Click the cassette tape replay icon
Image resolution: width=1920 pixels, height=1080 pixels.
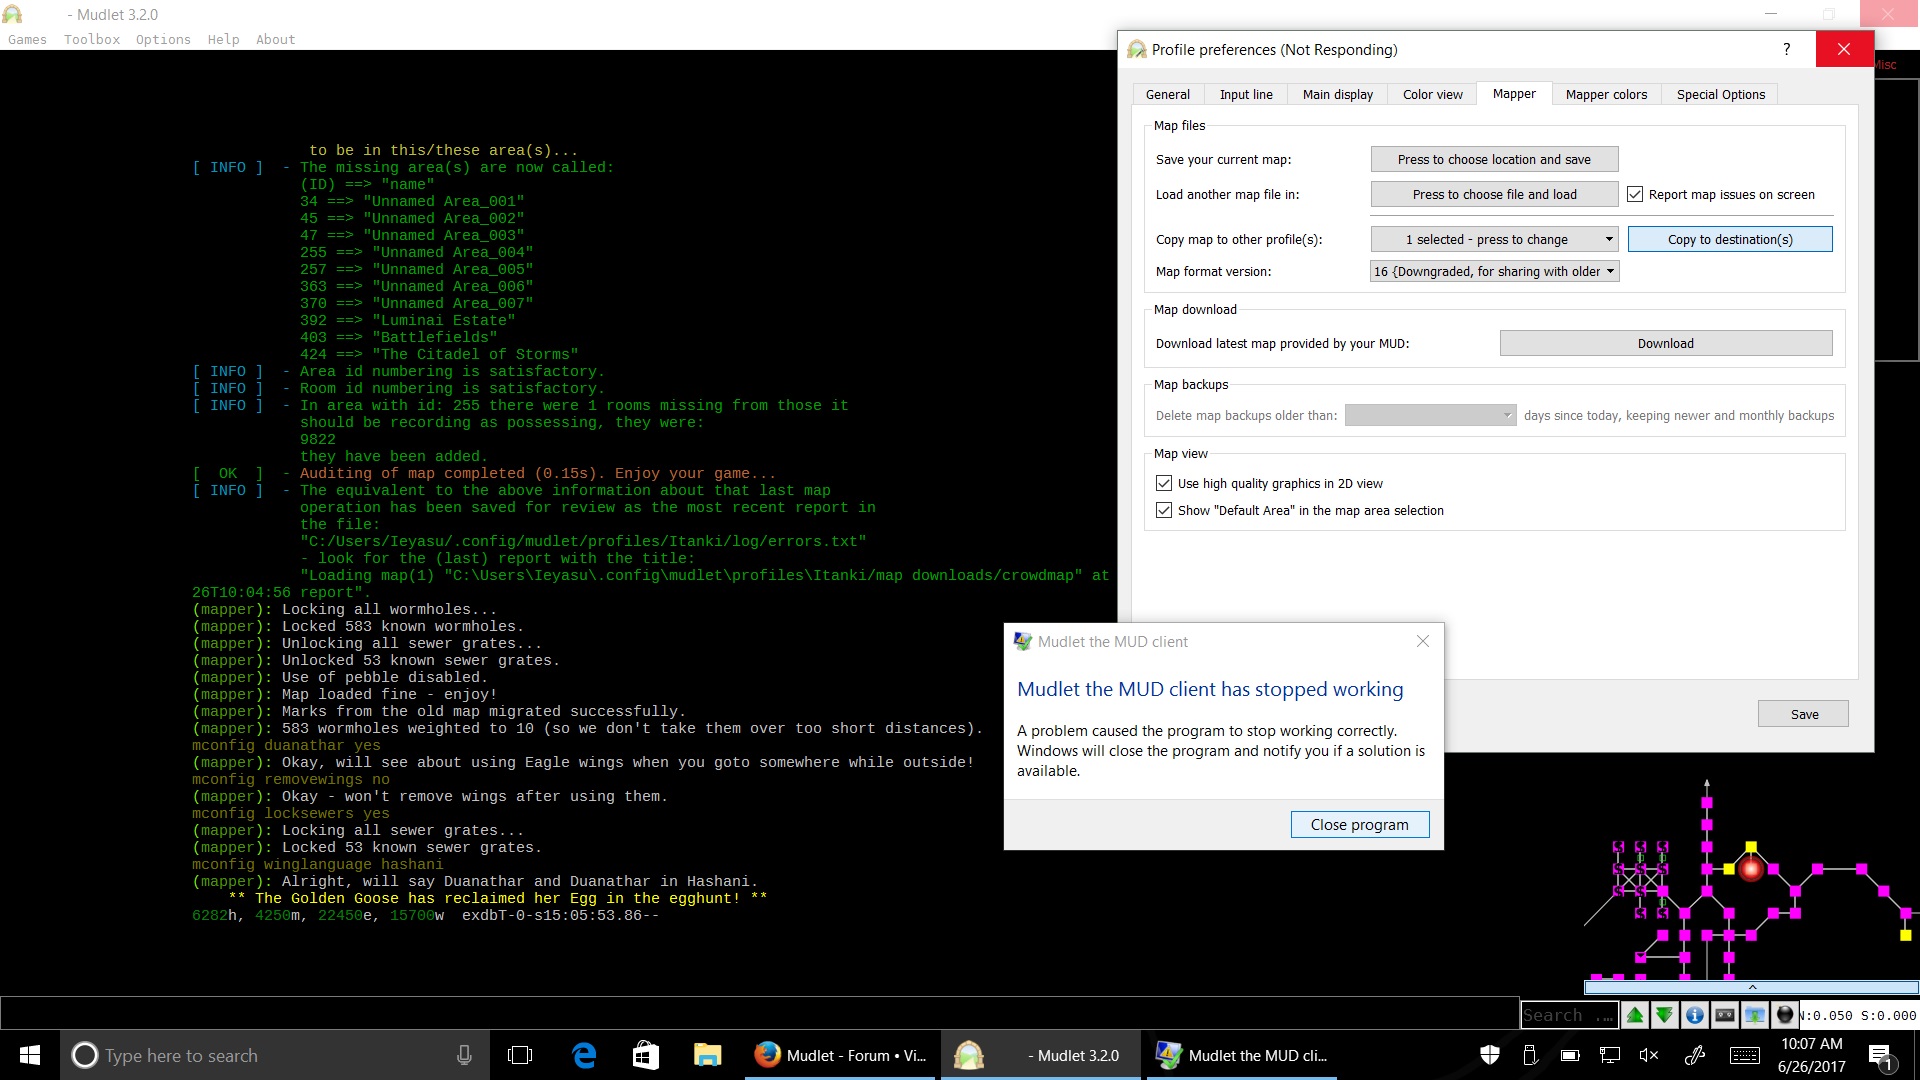pos(1725,1015)
